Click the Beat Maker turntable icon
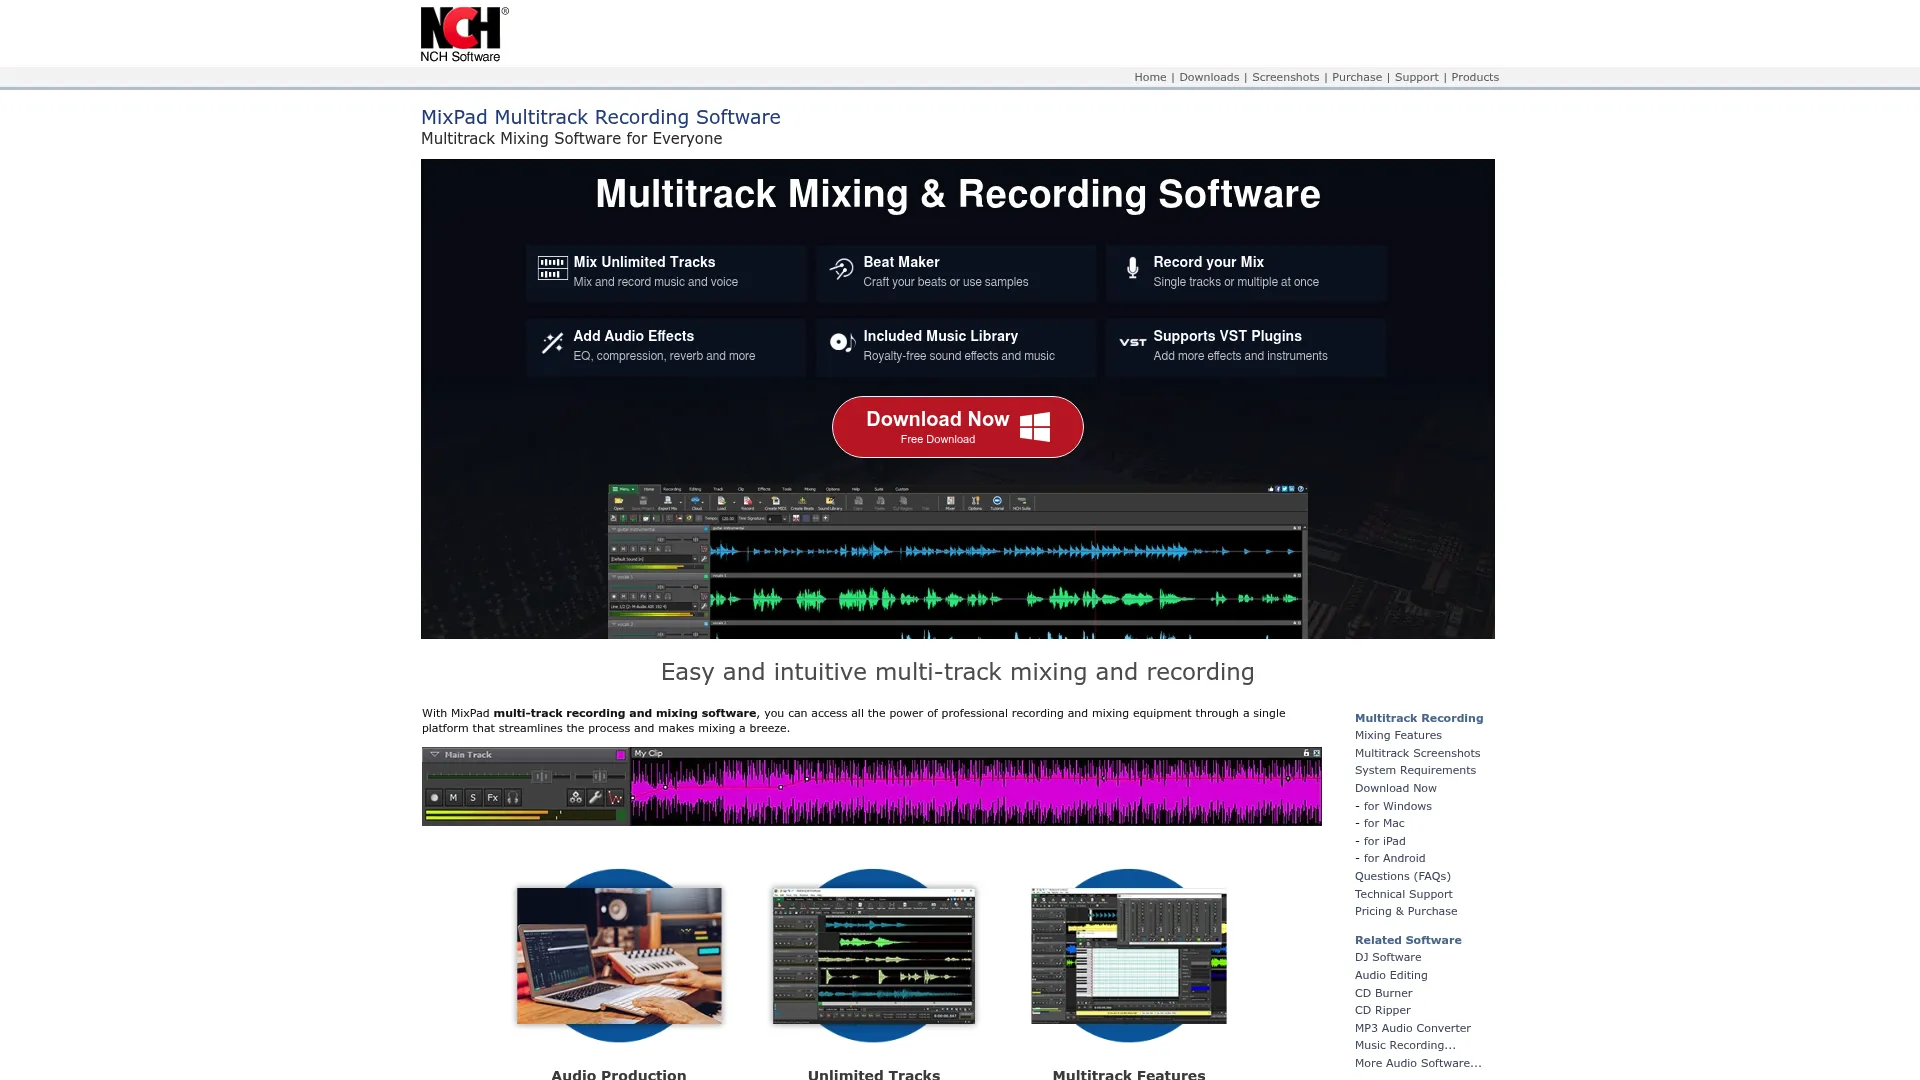The image size is (1920, 1080). point(841,268)
